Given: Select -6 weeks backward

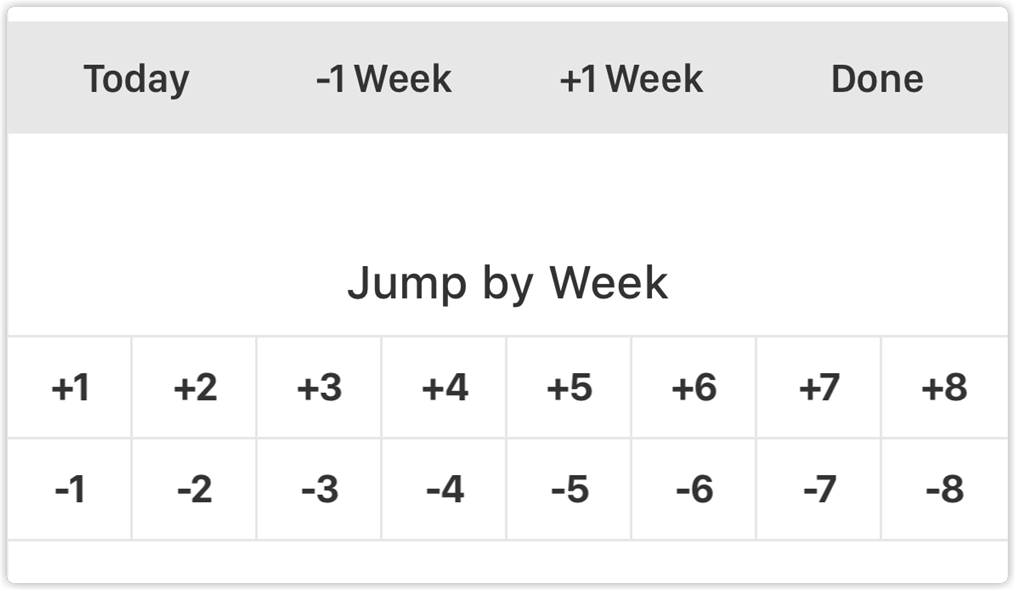Looking at the screenshot, I should (694, 490).
